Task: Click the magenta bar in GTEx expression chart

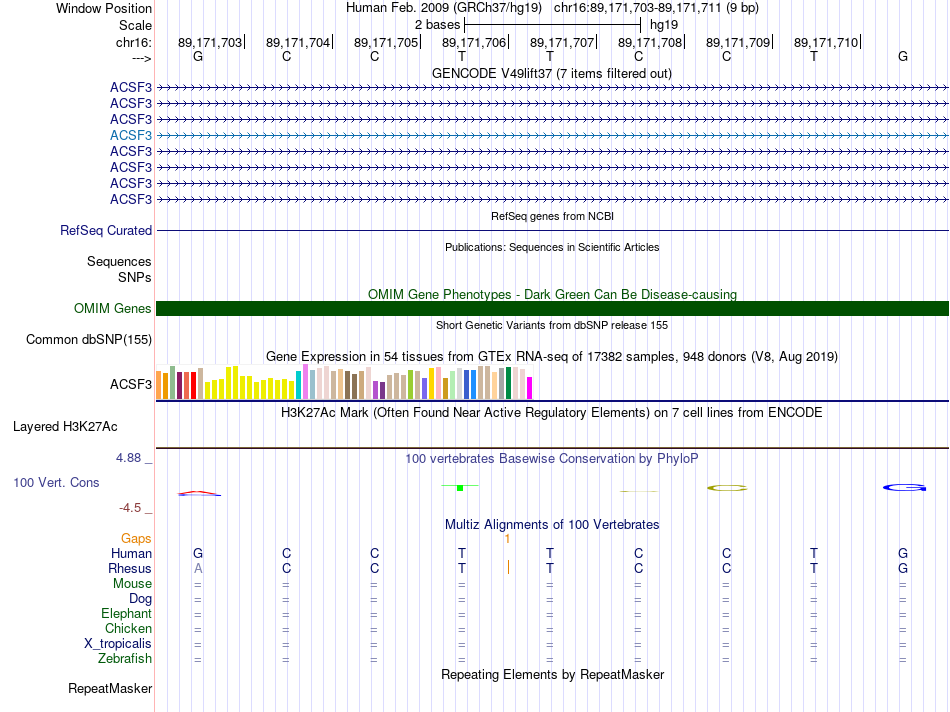Action: [x=529, y=387]
